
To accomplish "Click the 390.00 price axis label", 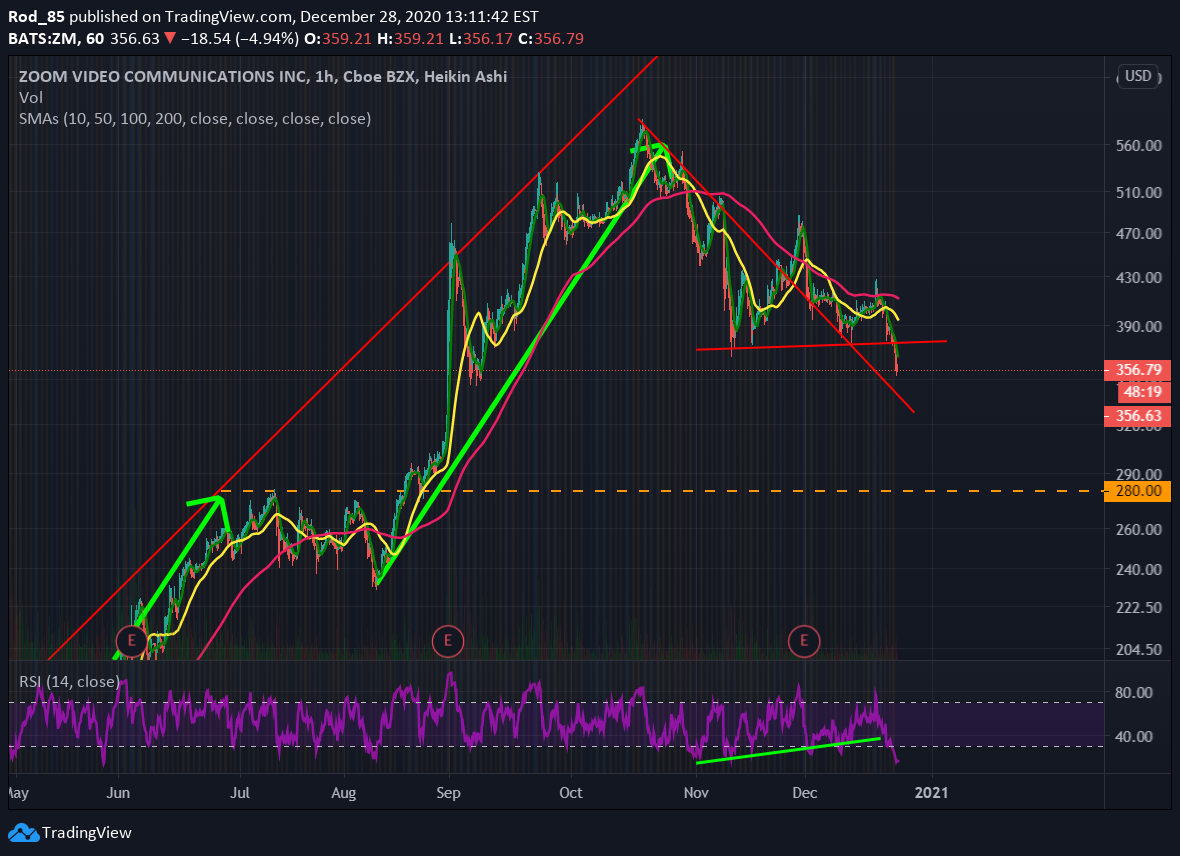I will (1139, 326).
